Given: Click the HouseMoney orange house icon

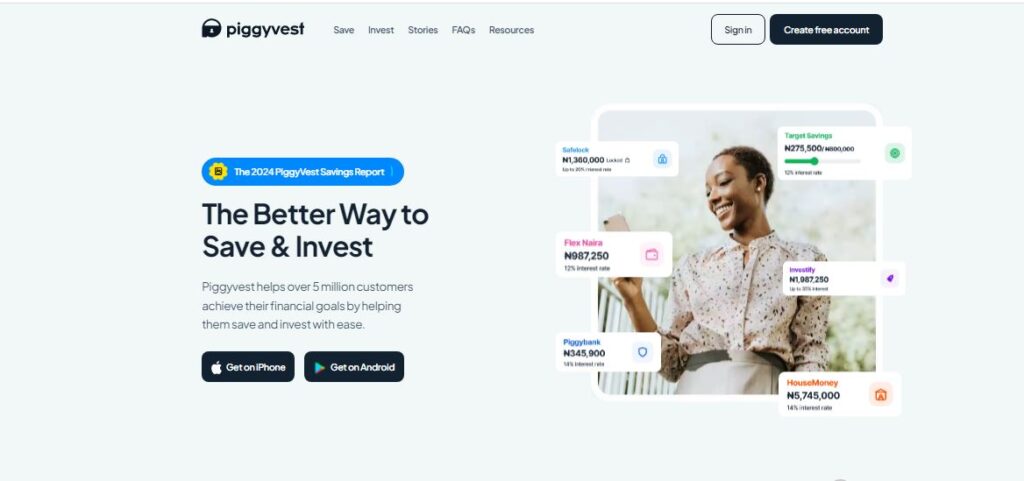Looking at the screenshot, I should [880, 394].
